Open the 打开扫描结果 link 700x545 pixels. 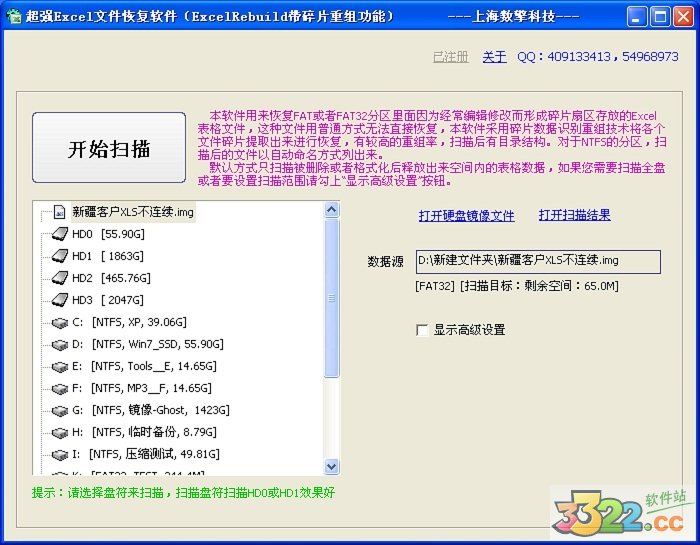pos(574,215)
